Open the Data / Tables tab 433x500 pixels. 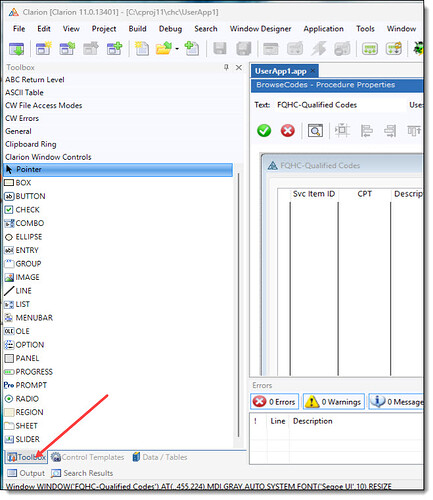[x=160, y=457]
